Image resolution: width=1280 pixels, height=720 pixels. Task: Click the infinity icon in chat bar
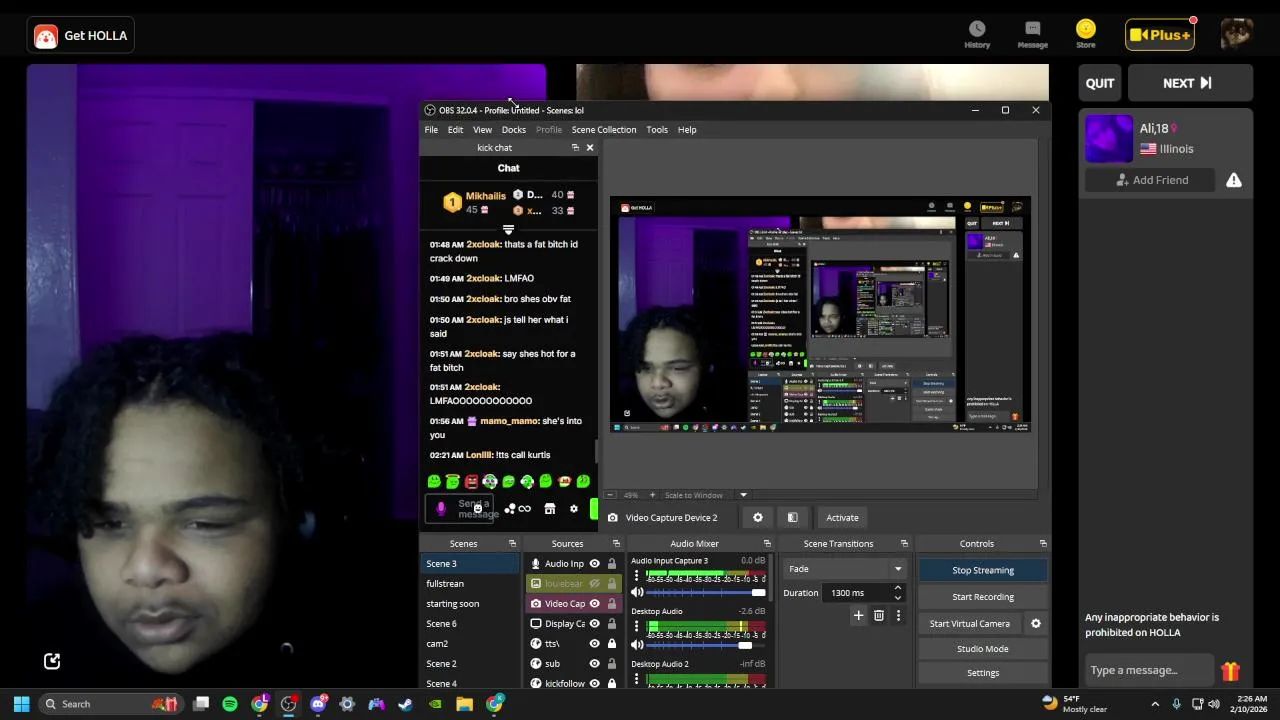pyautogui.click(x=524, y=509)
